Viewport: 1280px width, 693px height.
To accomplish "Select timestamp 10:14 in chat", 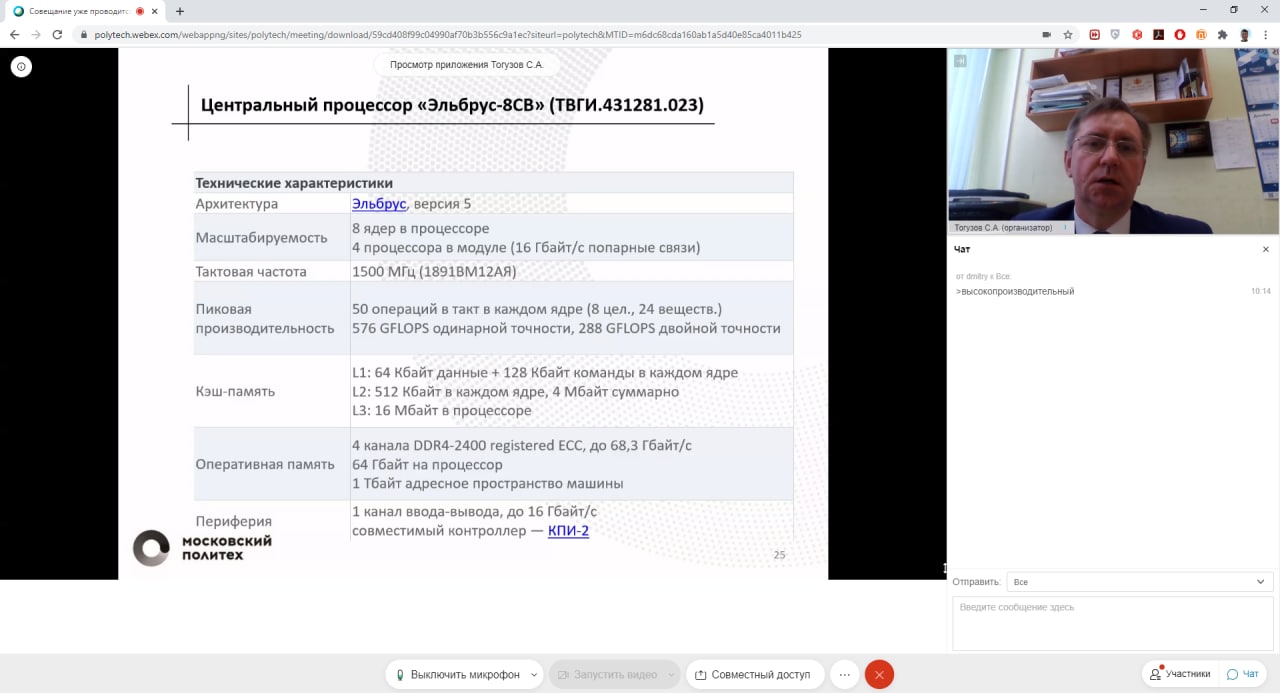I will 1260,291.
